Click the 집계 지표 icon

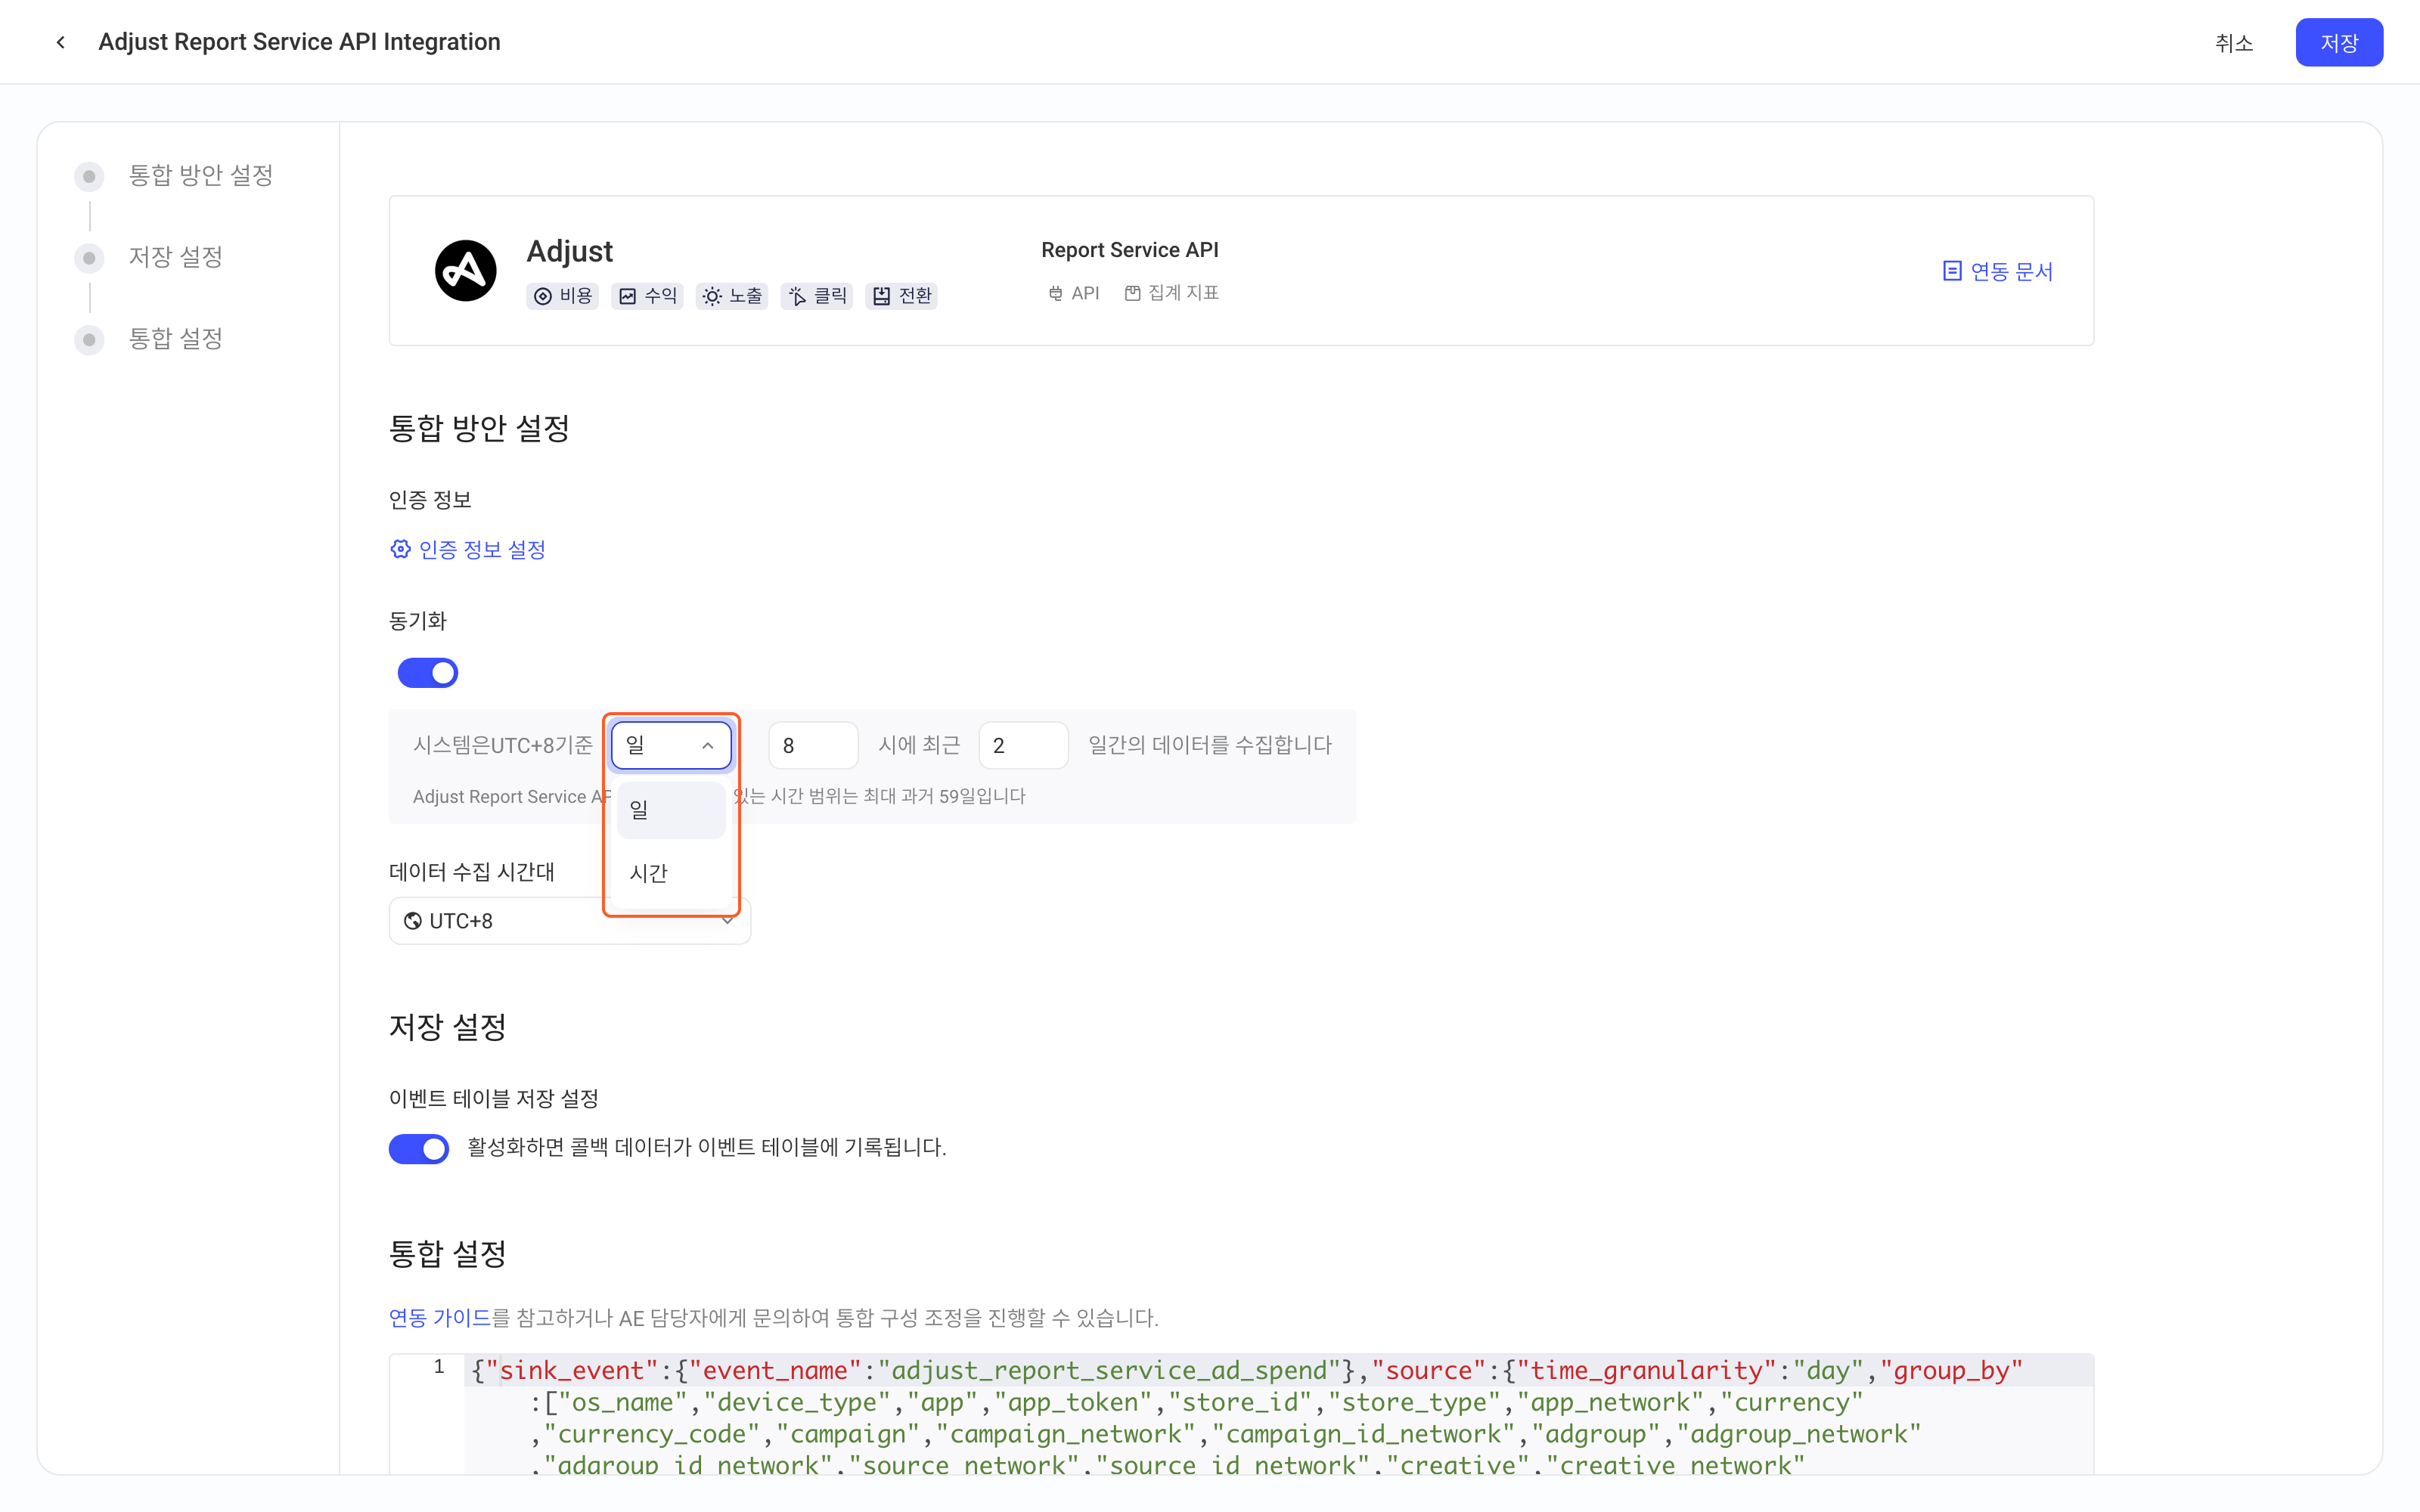(x=1132, y=293)
